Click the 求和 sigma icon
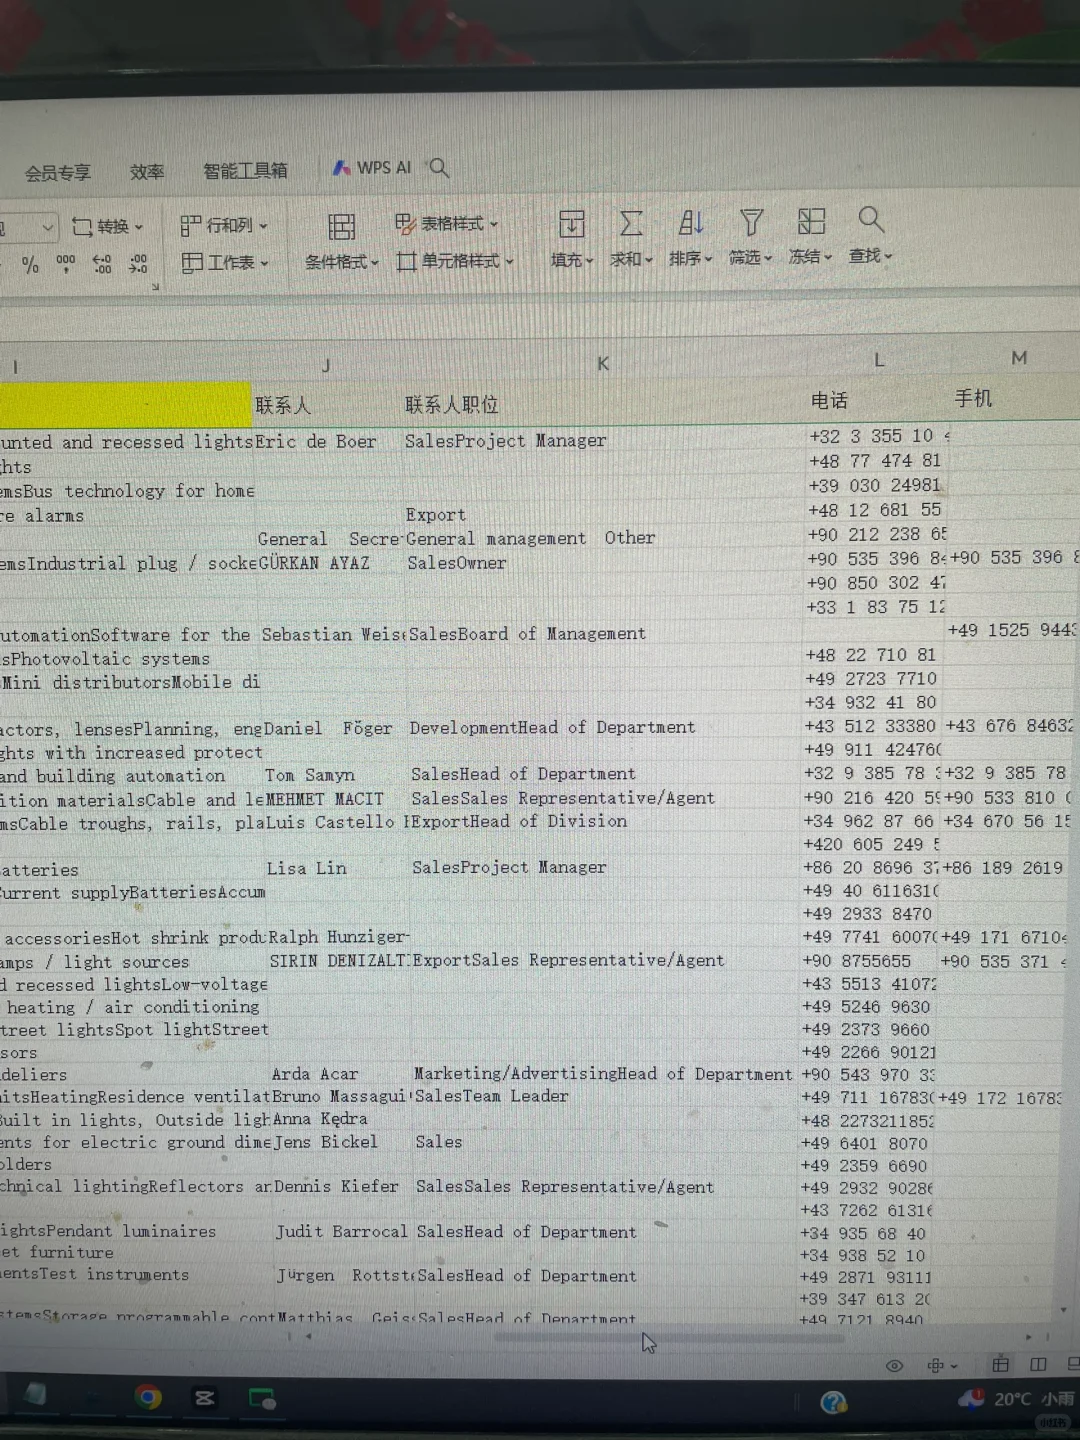This screenshot has width=1080, height=1440. tap(631, 223)
